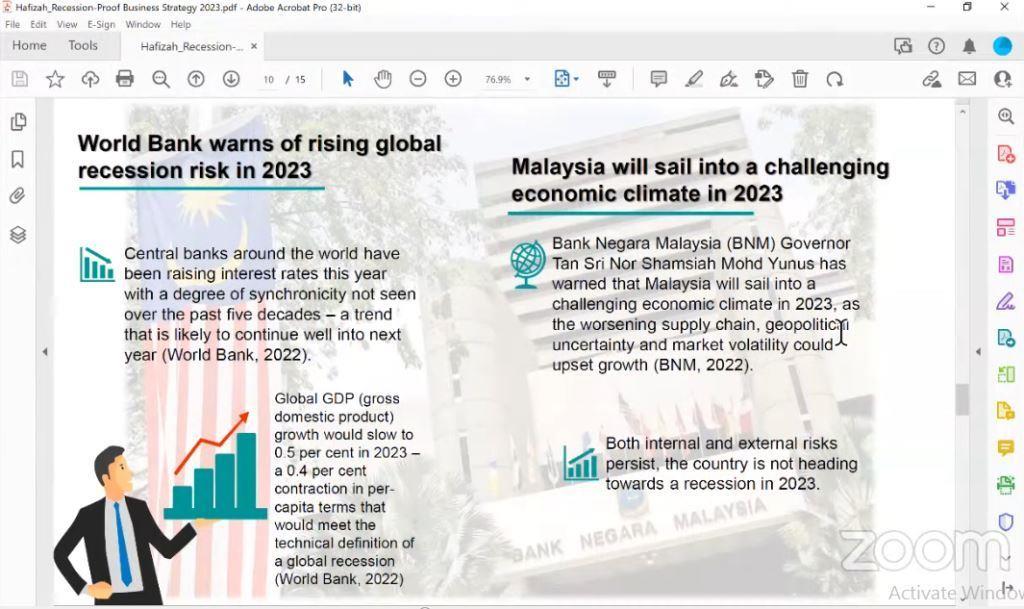Go to previous page arrow

(x=196, y=79)
